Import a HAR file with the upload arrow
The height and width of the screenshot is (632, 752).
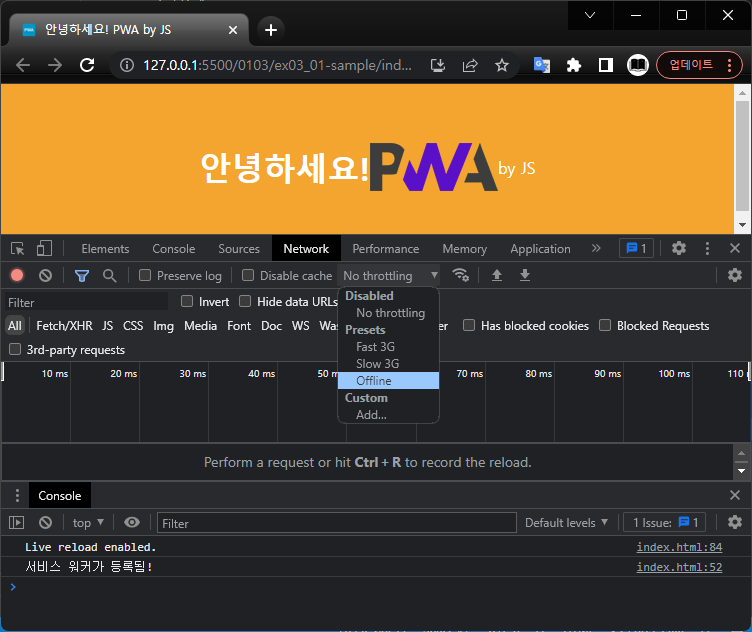[497, 275]
